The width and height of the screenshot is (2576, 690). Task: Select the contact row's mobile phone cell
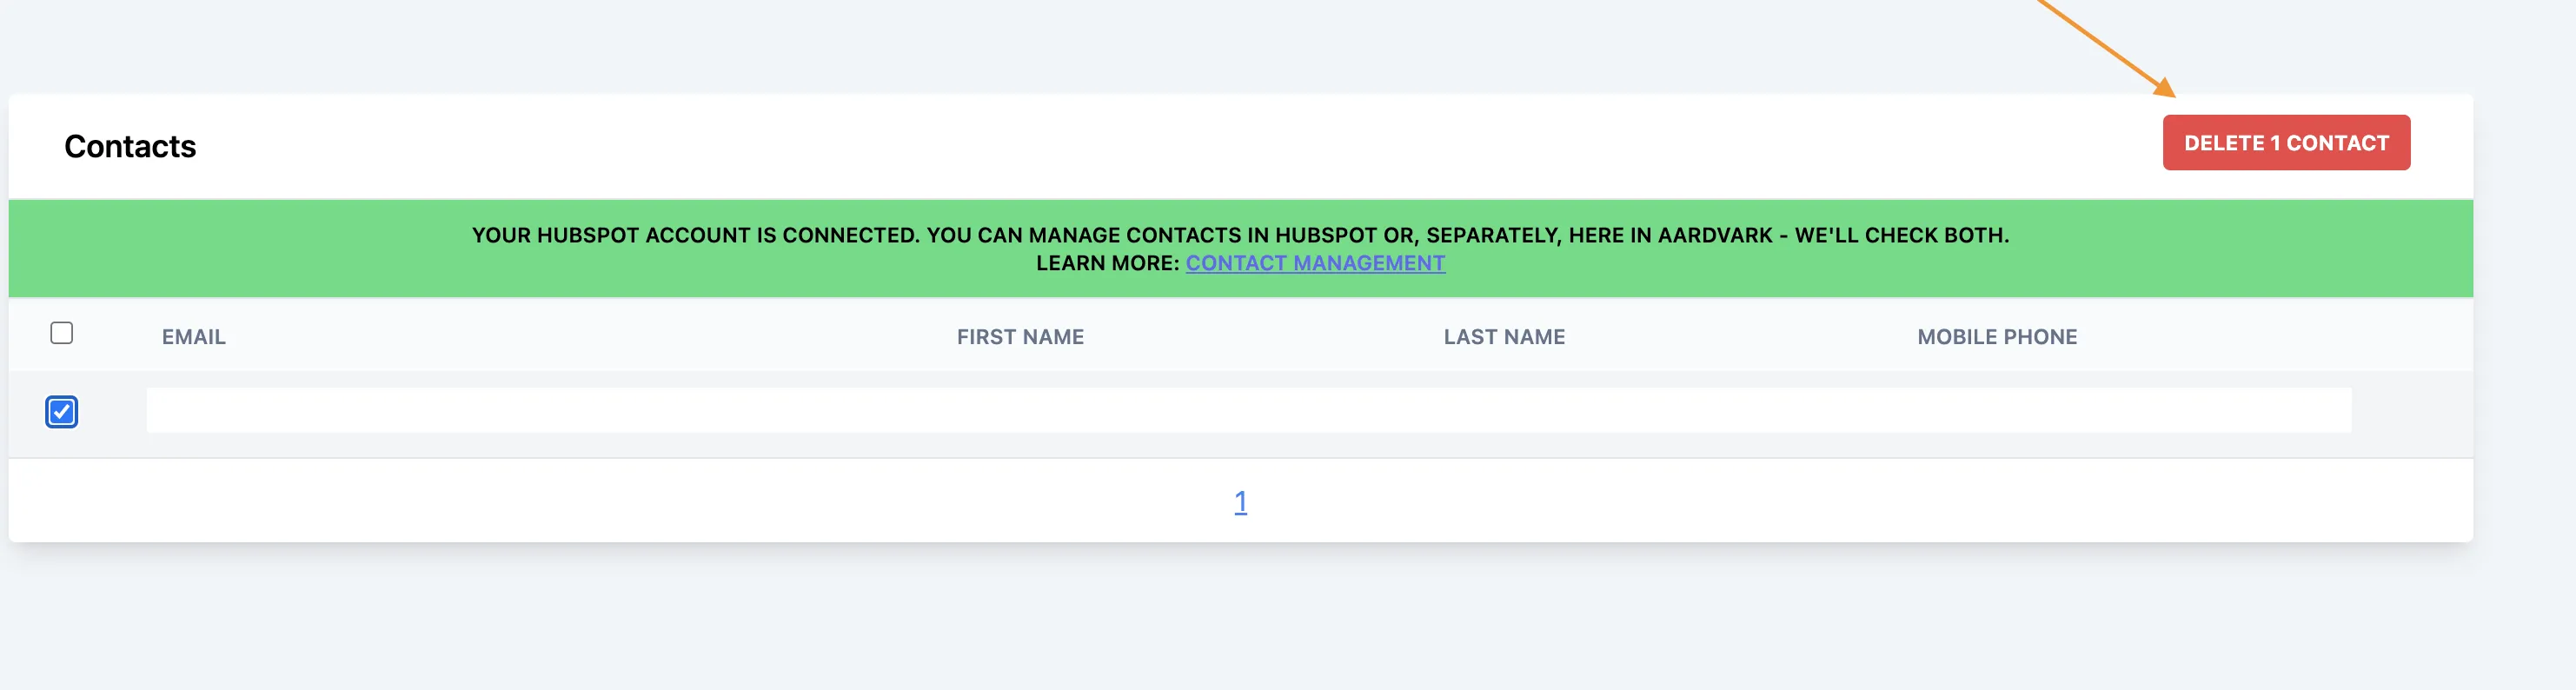pos(1996,411)
